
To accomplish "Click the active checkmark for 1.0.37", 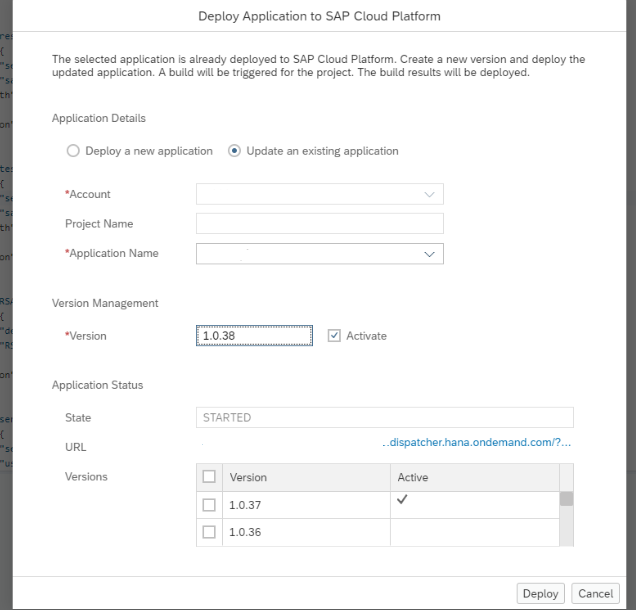I will point(402,499).
